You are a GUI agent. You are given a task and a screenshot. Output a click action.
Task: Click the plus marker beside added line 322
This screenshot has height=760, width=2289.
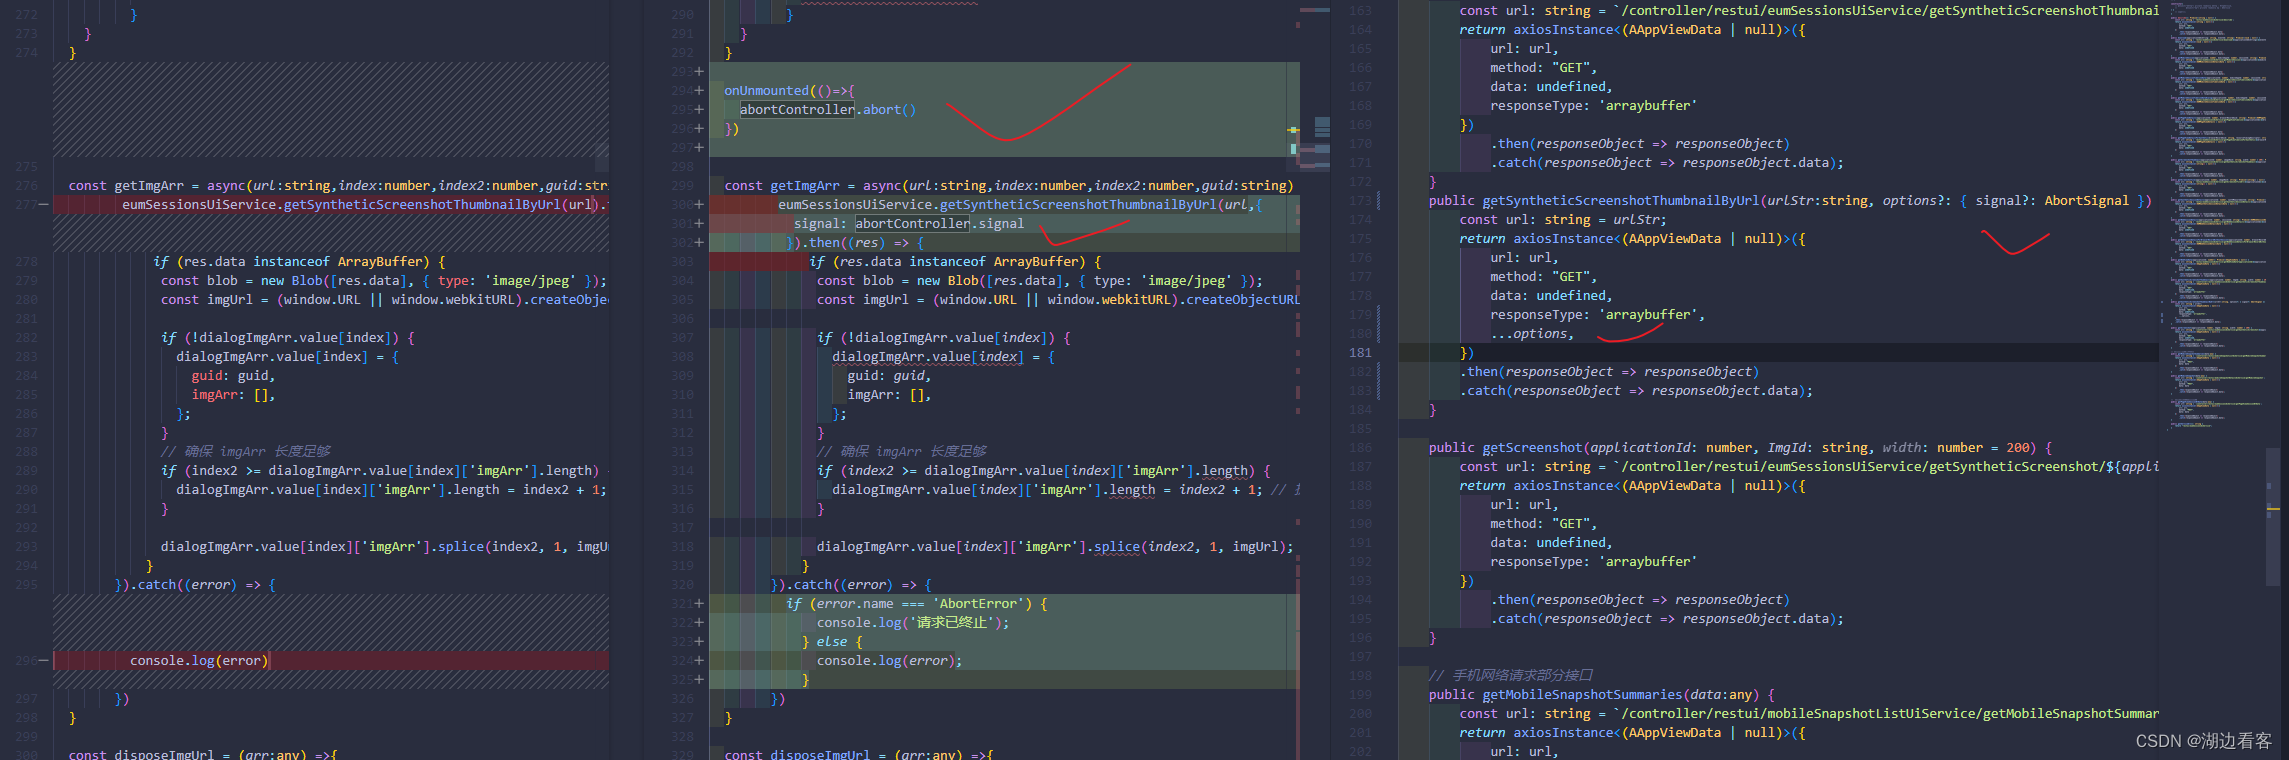[699, 622]
